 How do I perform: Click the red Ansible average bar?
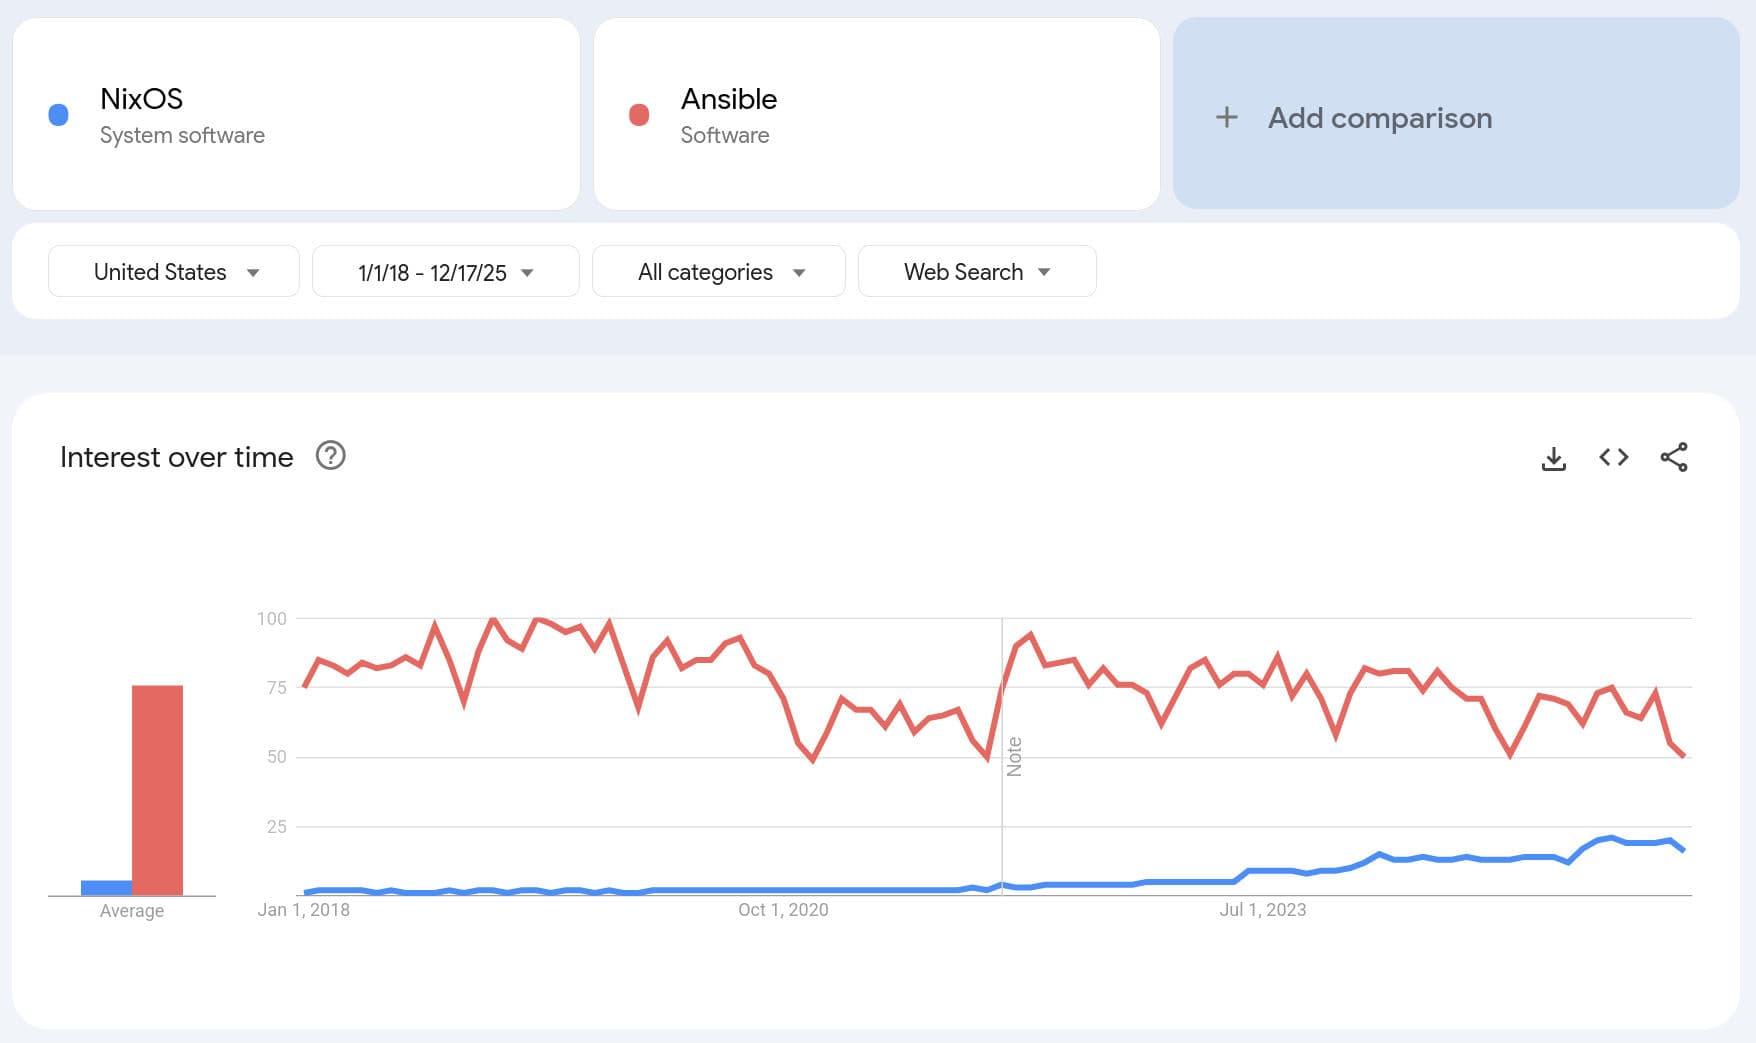157,790
